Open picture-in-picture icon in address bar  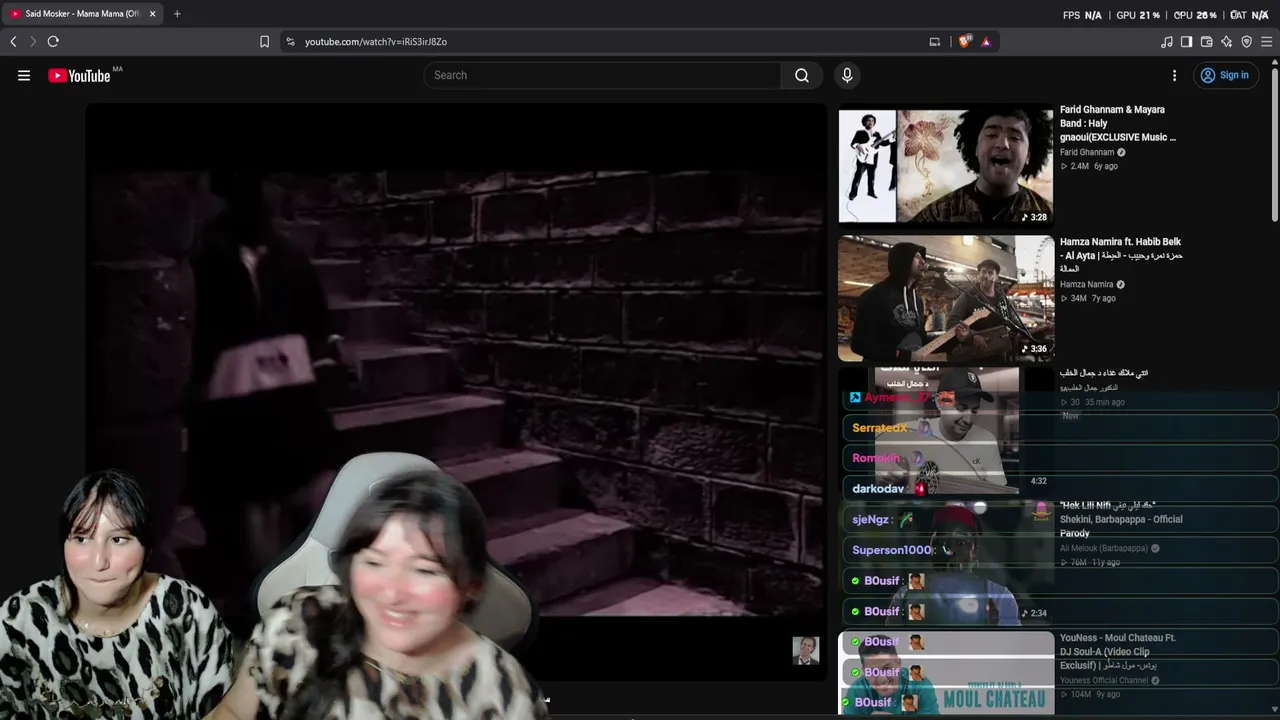coord(935,42)
